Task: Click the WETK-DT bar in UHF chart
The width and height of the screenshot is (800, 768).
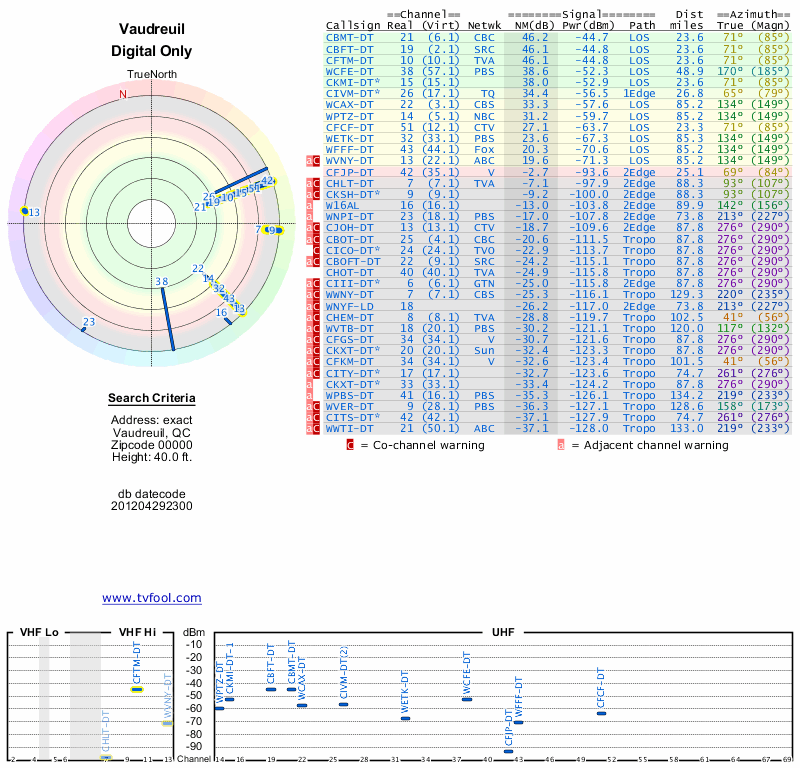Action: point(405,719)
